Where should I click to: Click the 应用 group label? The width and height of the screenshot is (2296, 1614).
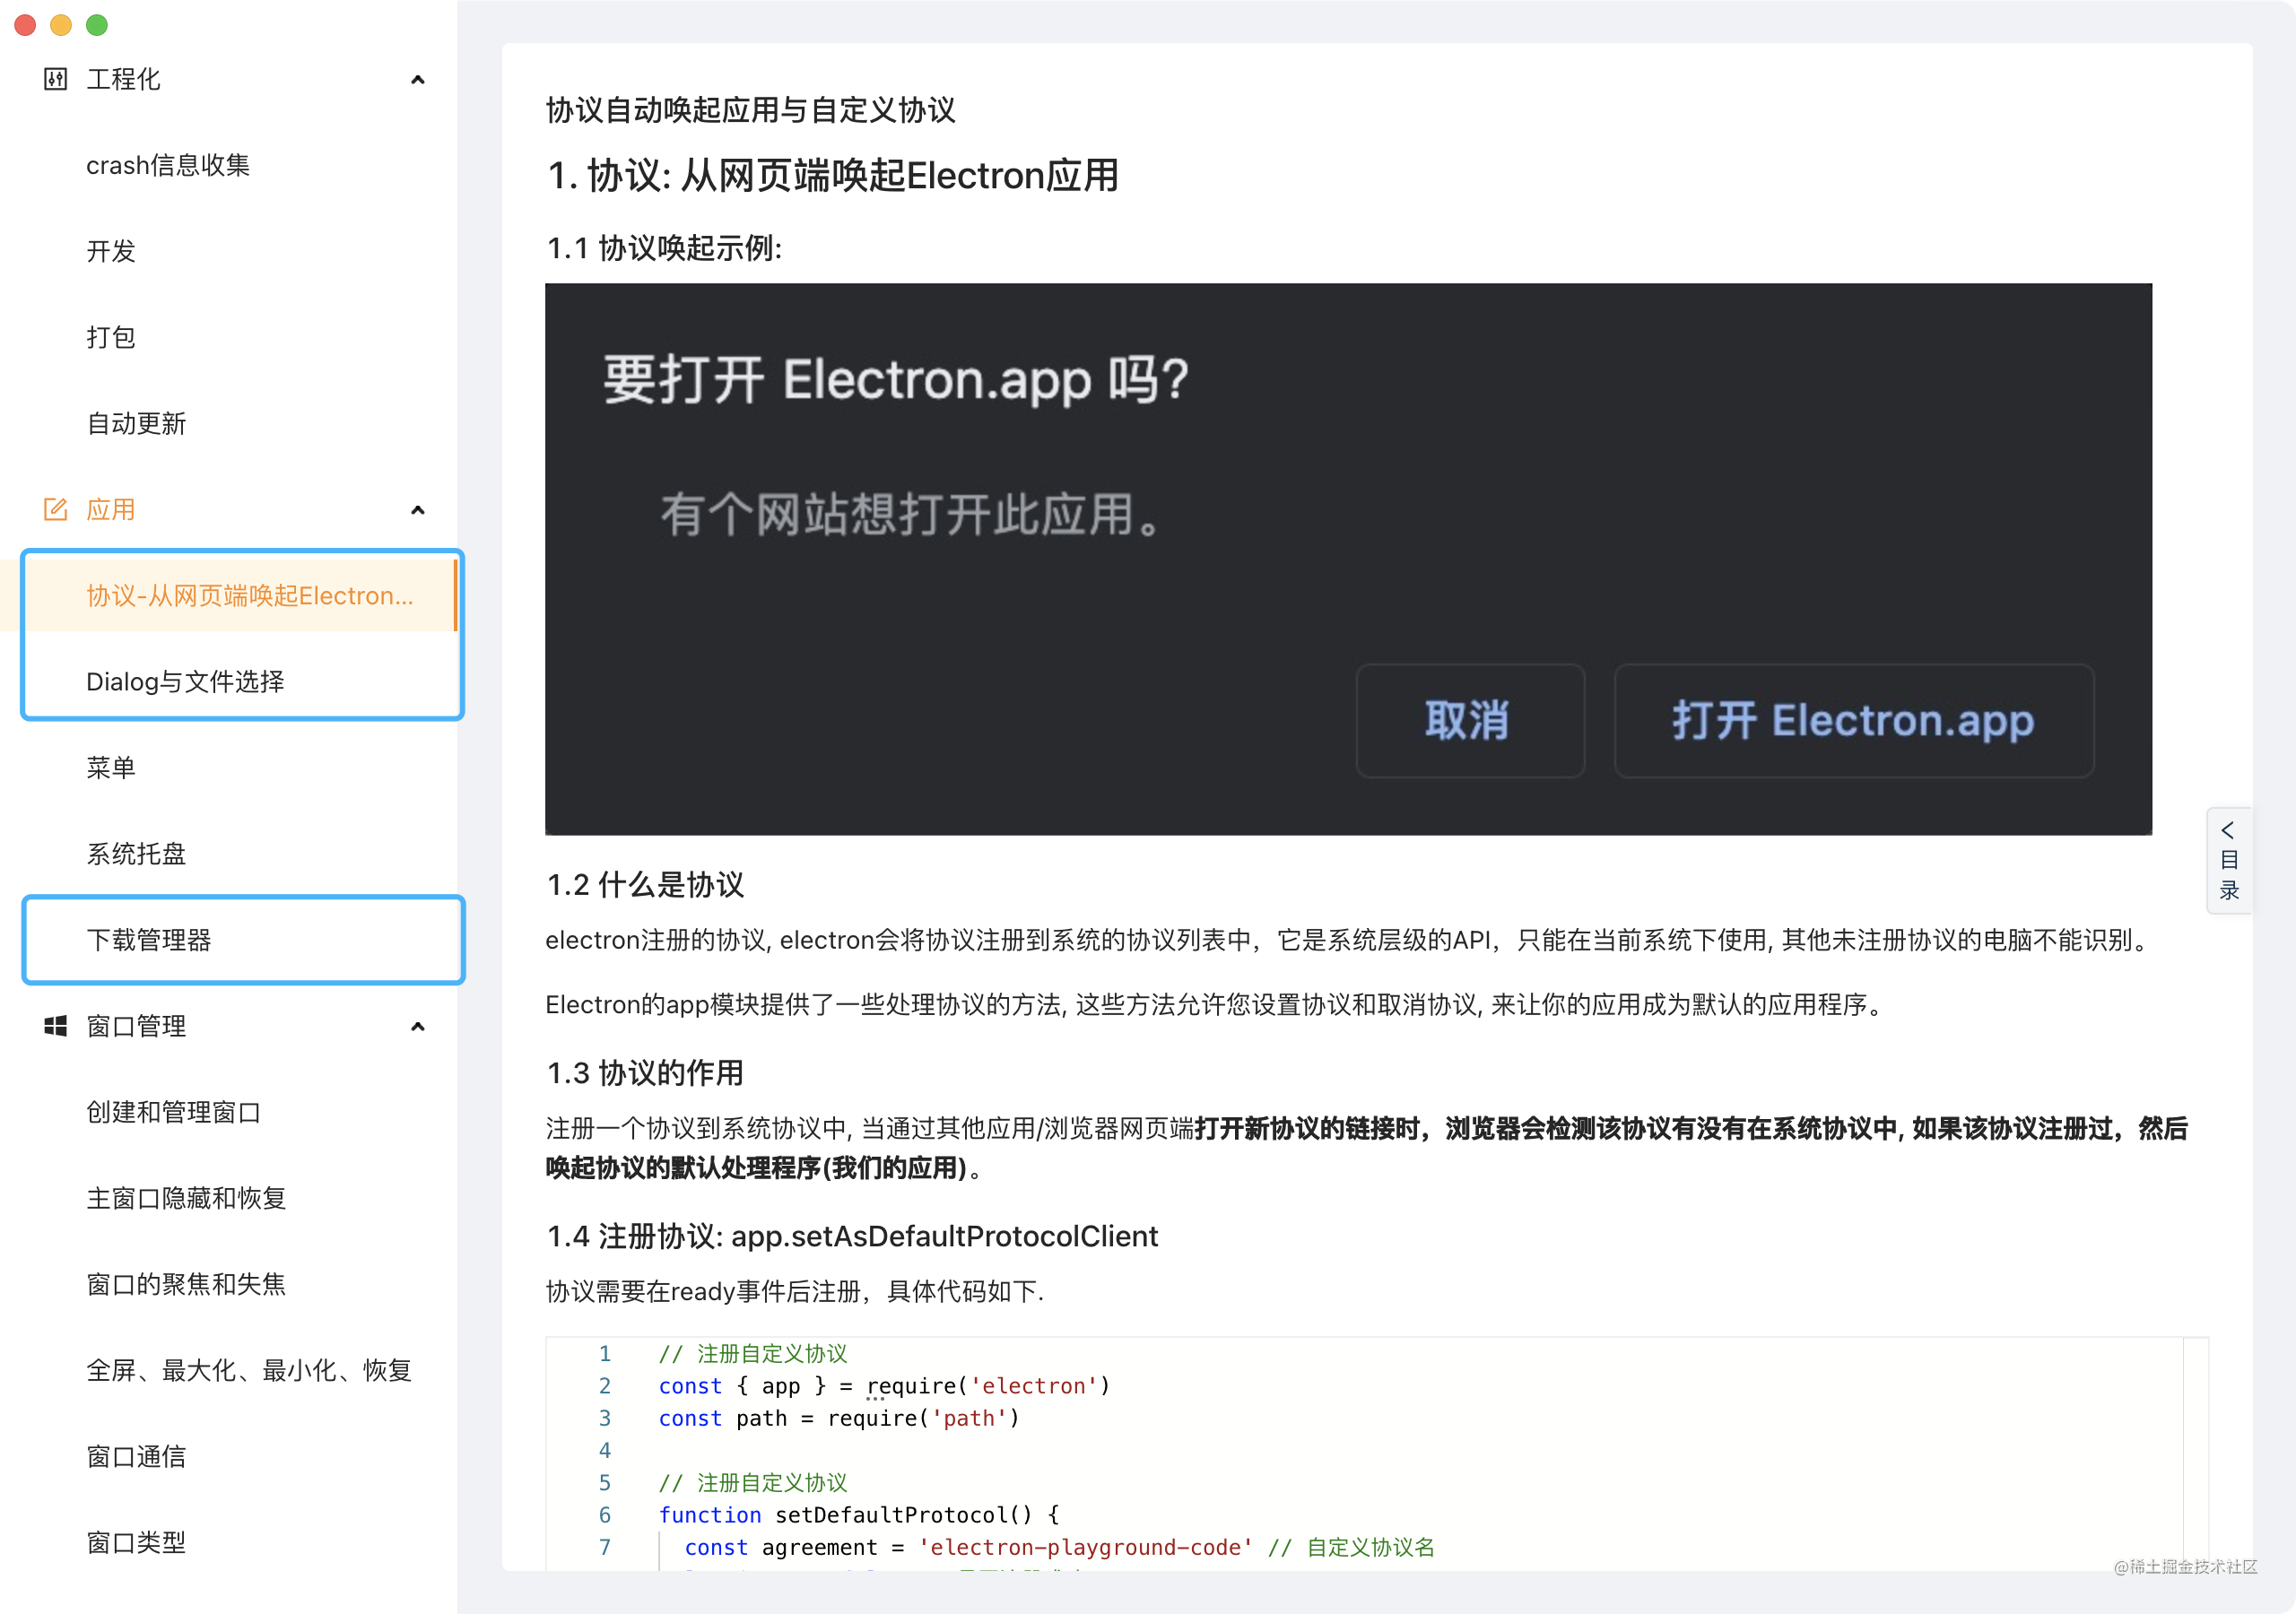(111, 509)
